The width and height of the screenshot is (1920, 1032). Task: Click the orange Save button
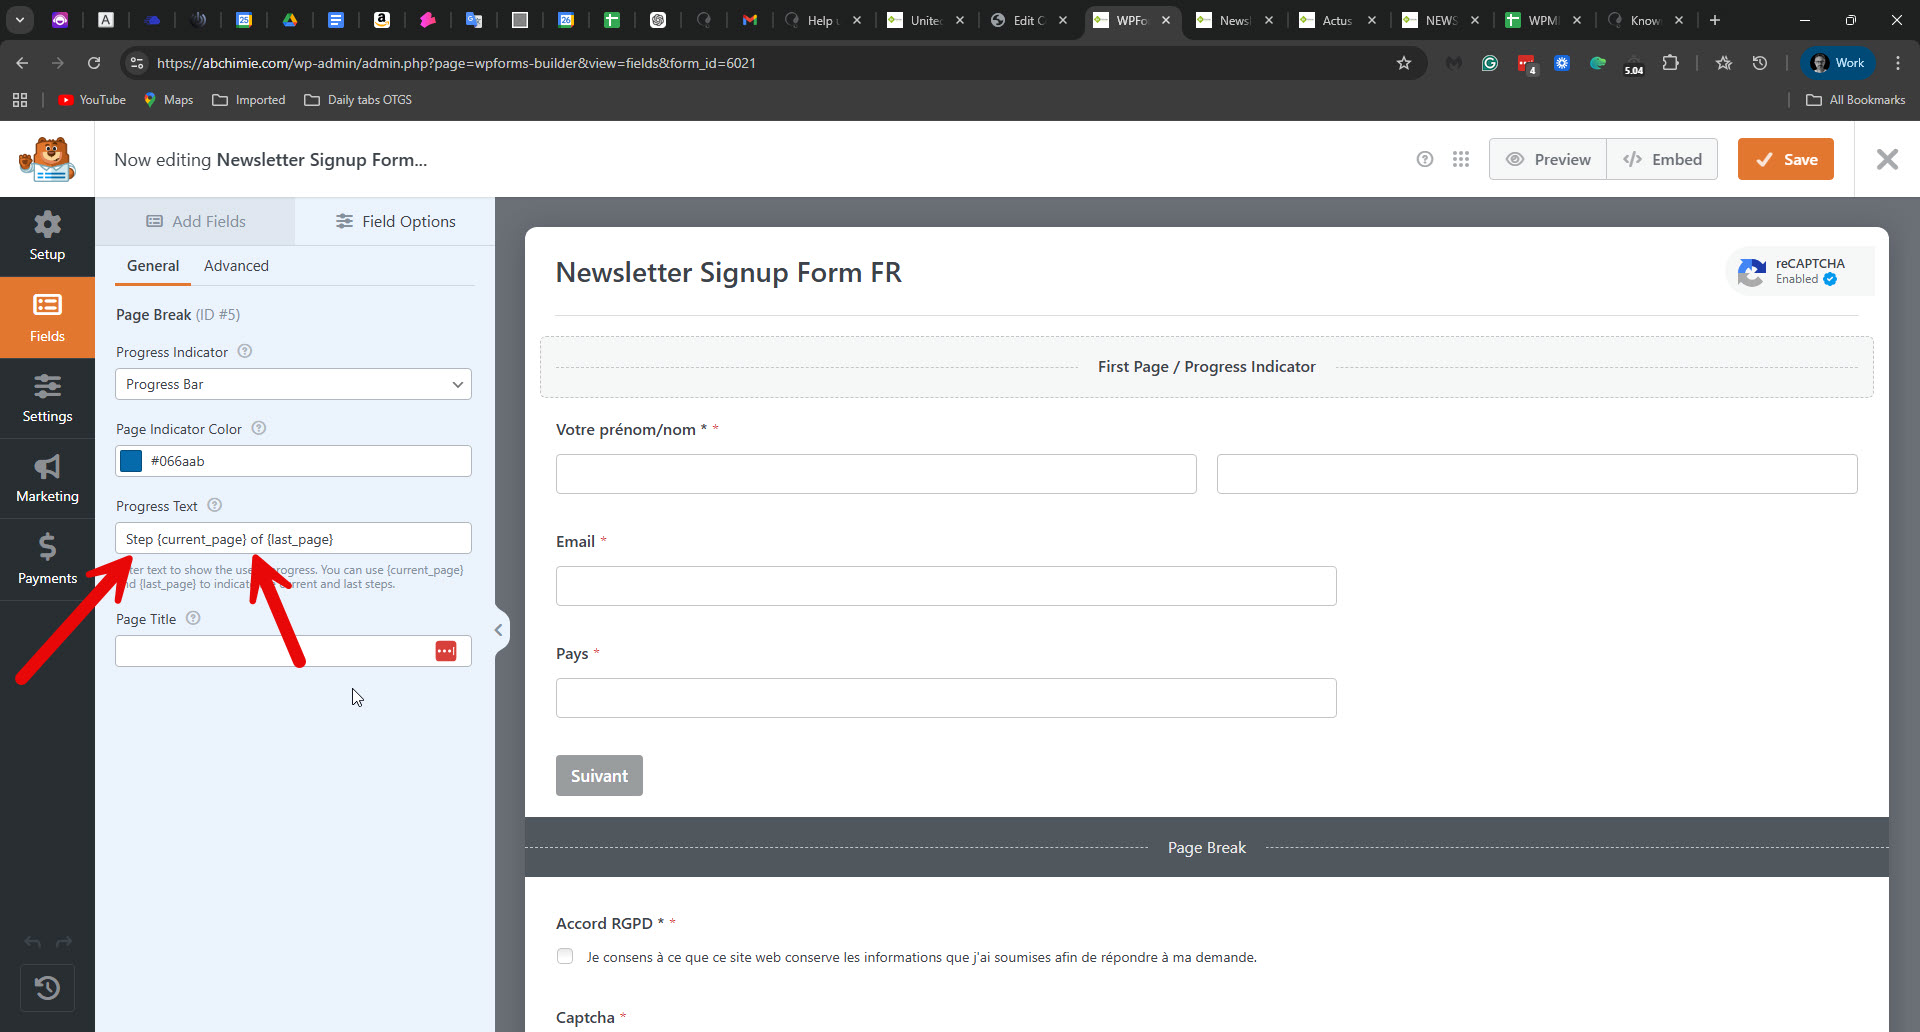pyautogui.click(x=1785, y=159)
